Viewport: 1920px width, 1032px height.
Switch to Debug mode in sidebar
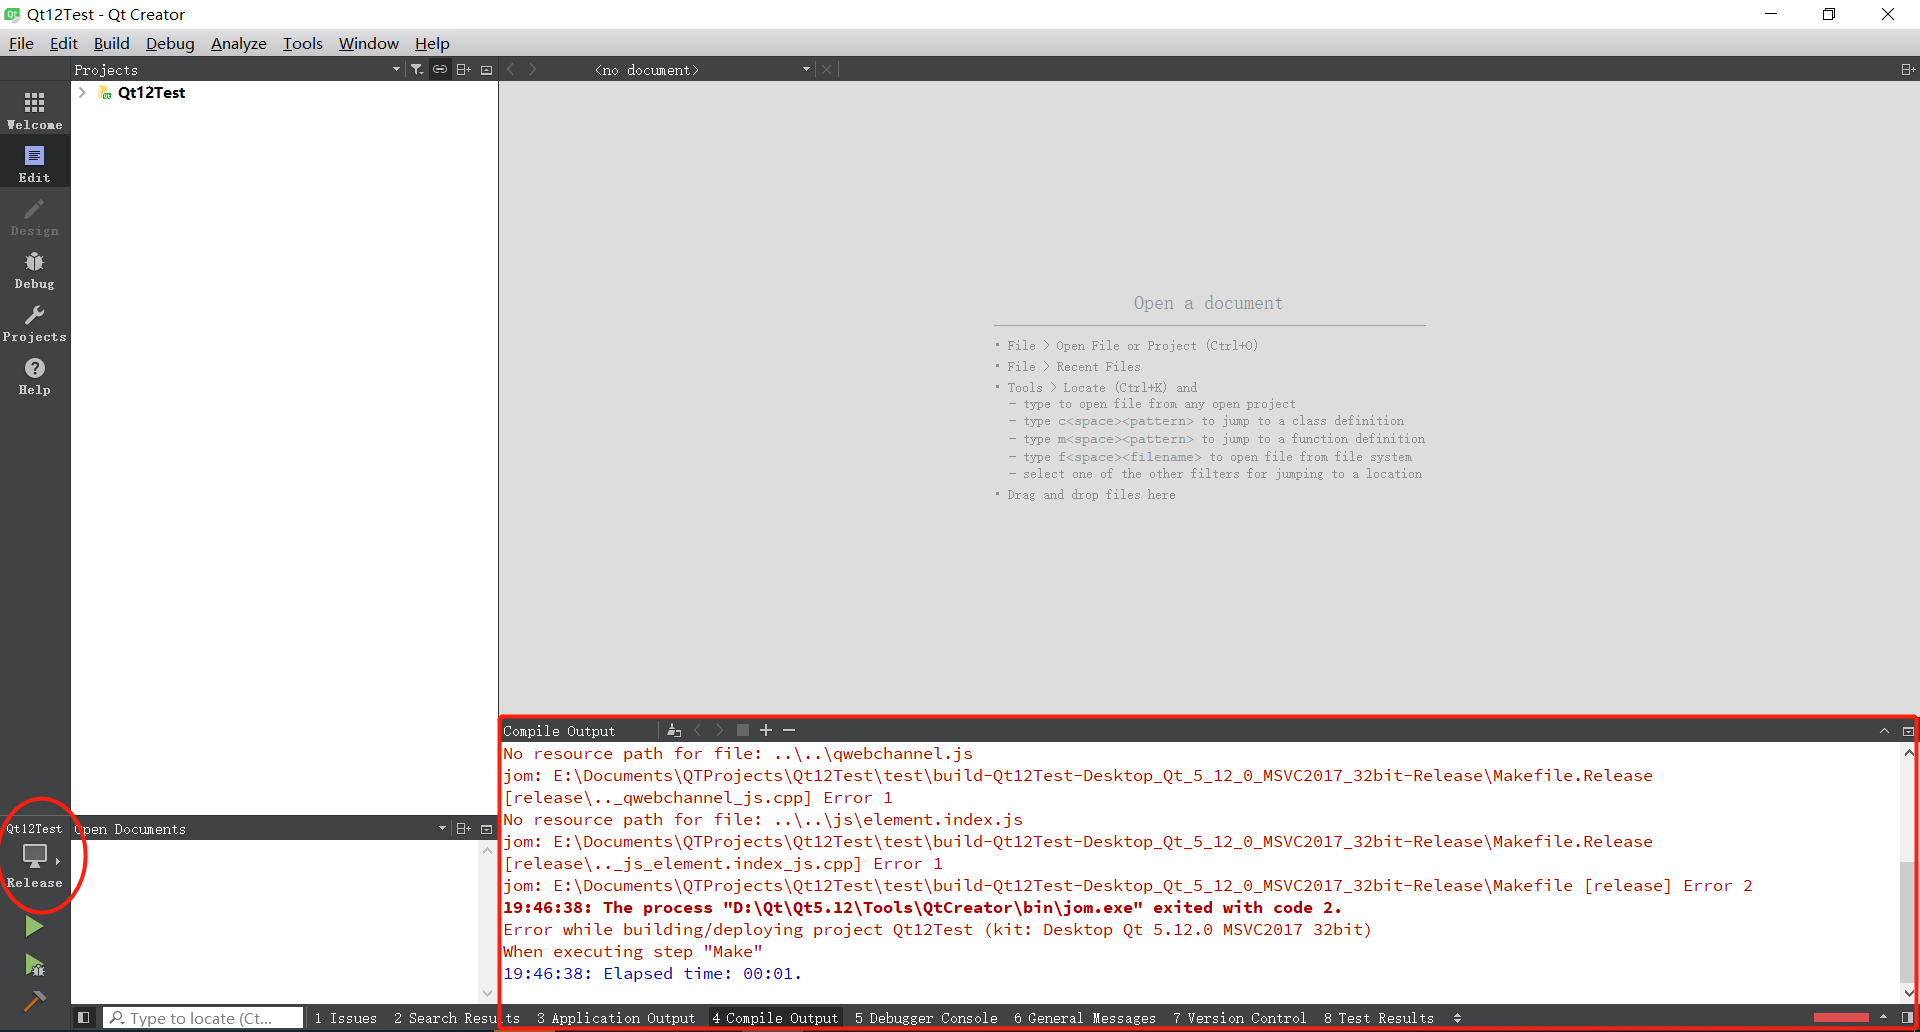click(35, 269)
